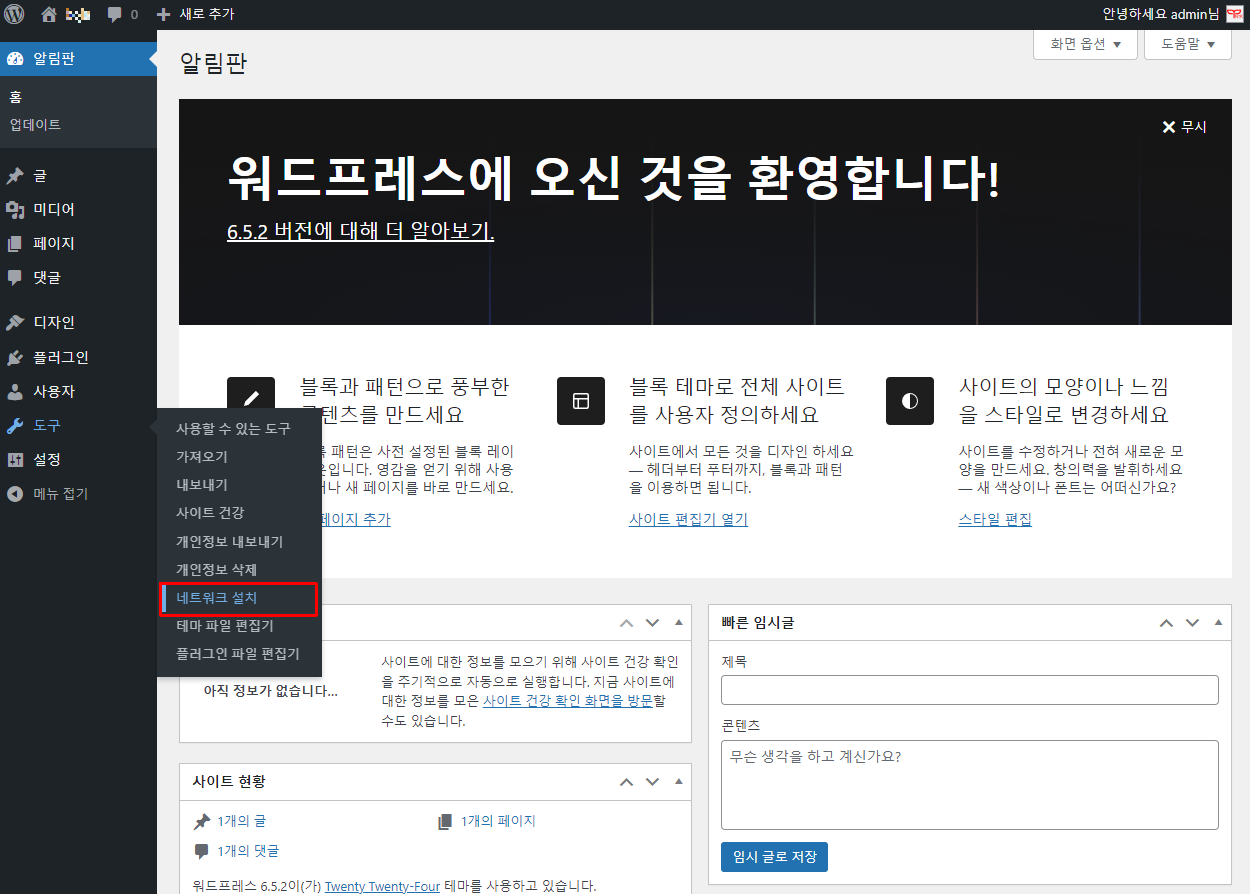The height and width of the screenshot is (894, 1250).
Task: Visit site via home icon
Action: coord(49,15)
